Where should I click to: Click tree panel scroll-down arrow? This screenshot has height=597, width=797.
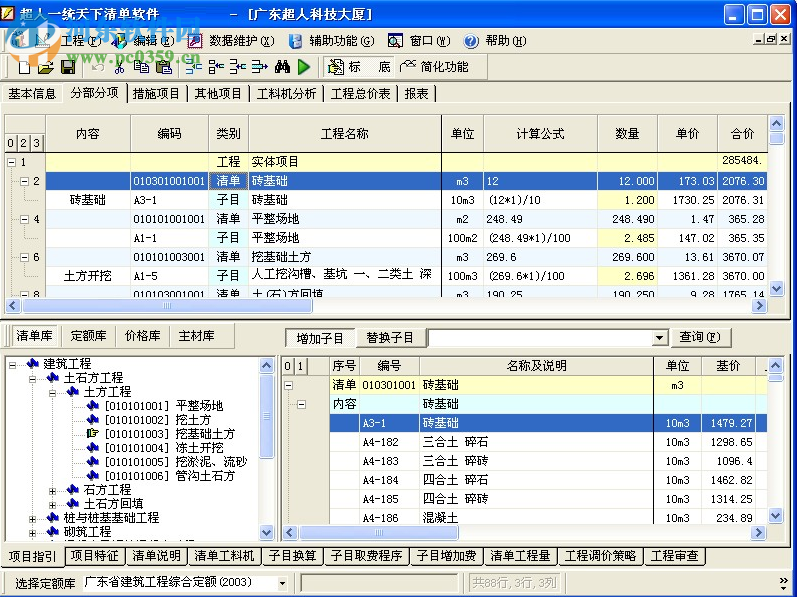click(x=266, y=533)
